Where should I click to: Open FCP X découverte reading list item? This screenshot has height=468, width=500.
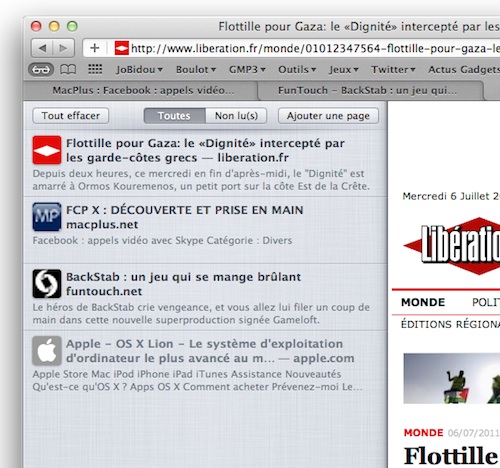click(x=205, y=230)
